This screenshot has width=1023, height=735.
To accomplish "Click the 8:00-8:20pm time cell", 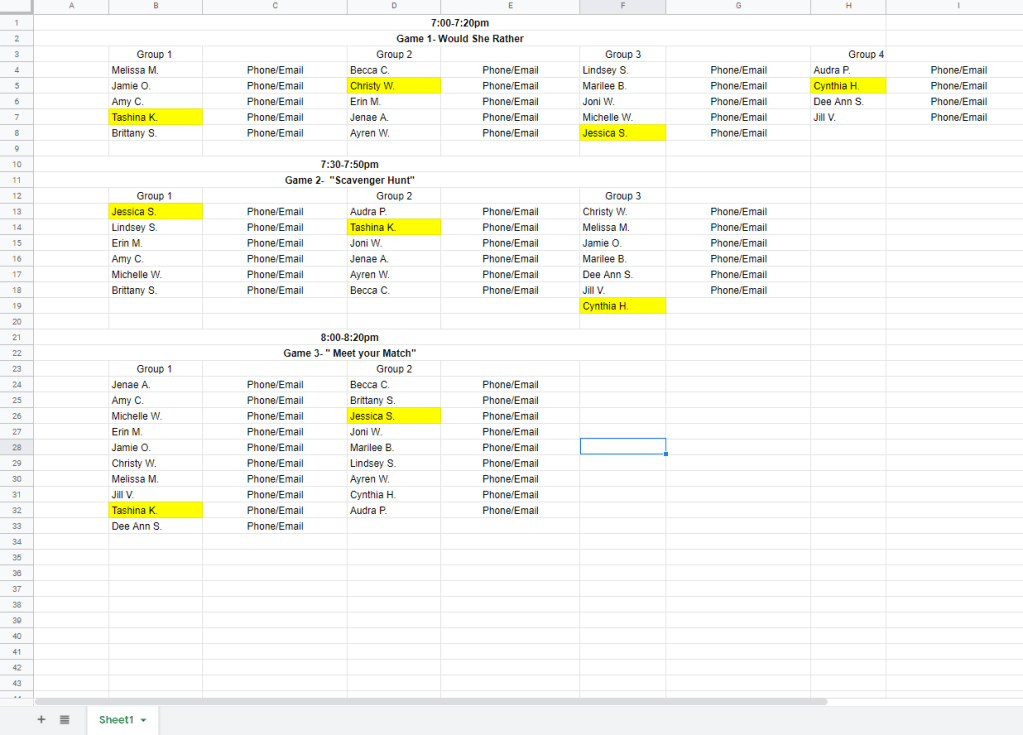I will [x=349, y=337].
